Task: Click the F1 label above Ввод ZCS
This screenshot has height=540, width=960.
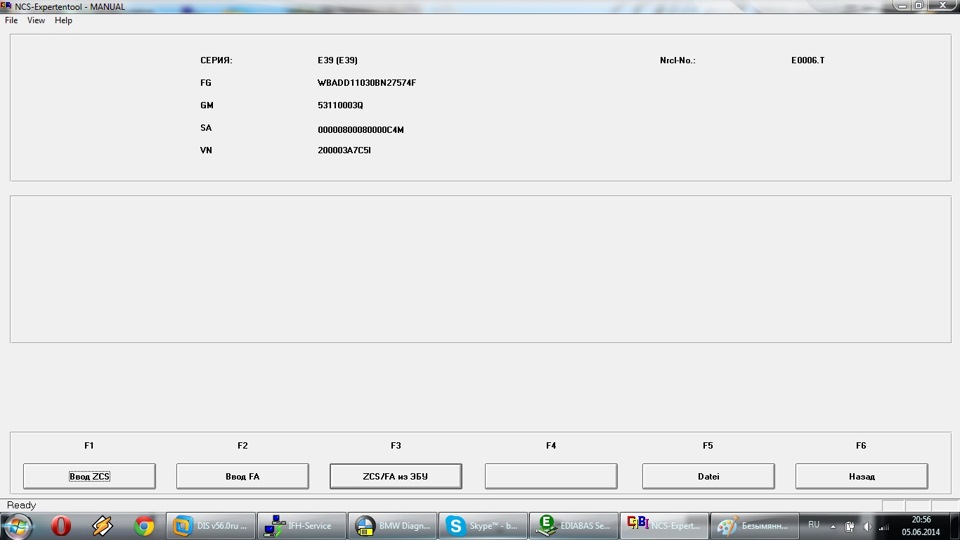Action: (x=89, y=446)
